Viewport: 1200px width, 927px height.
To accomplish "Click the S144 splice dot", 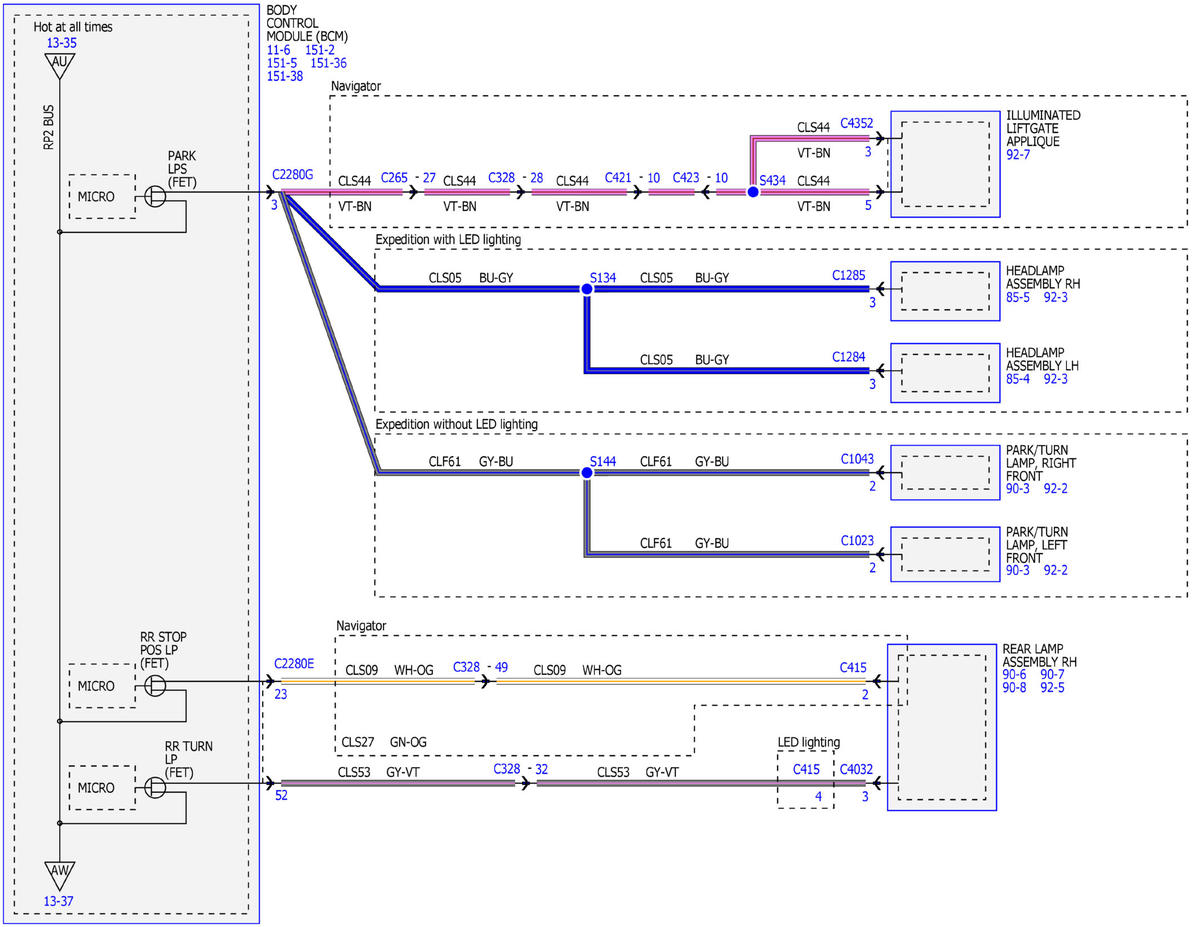I will [587, 471].
